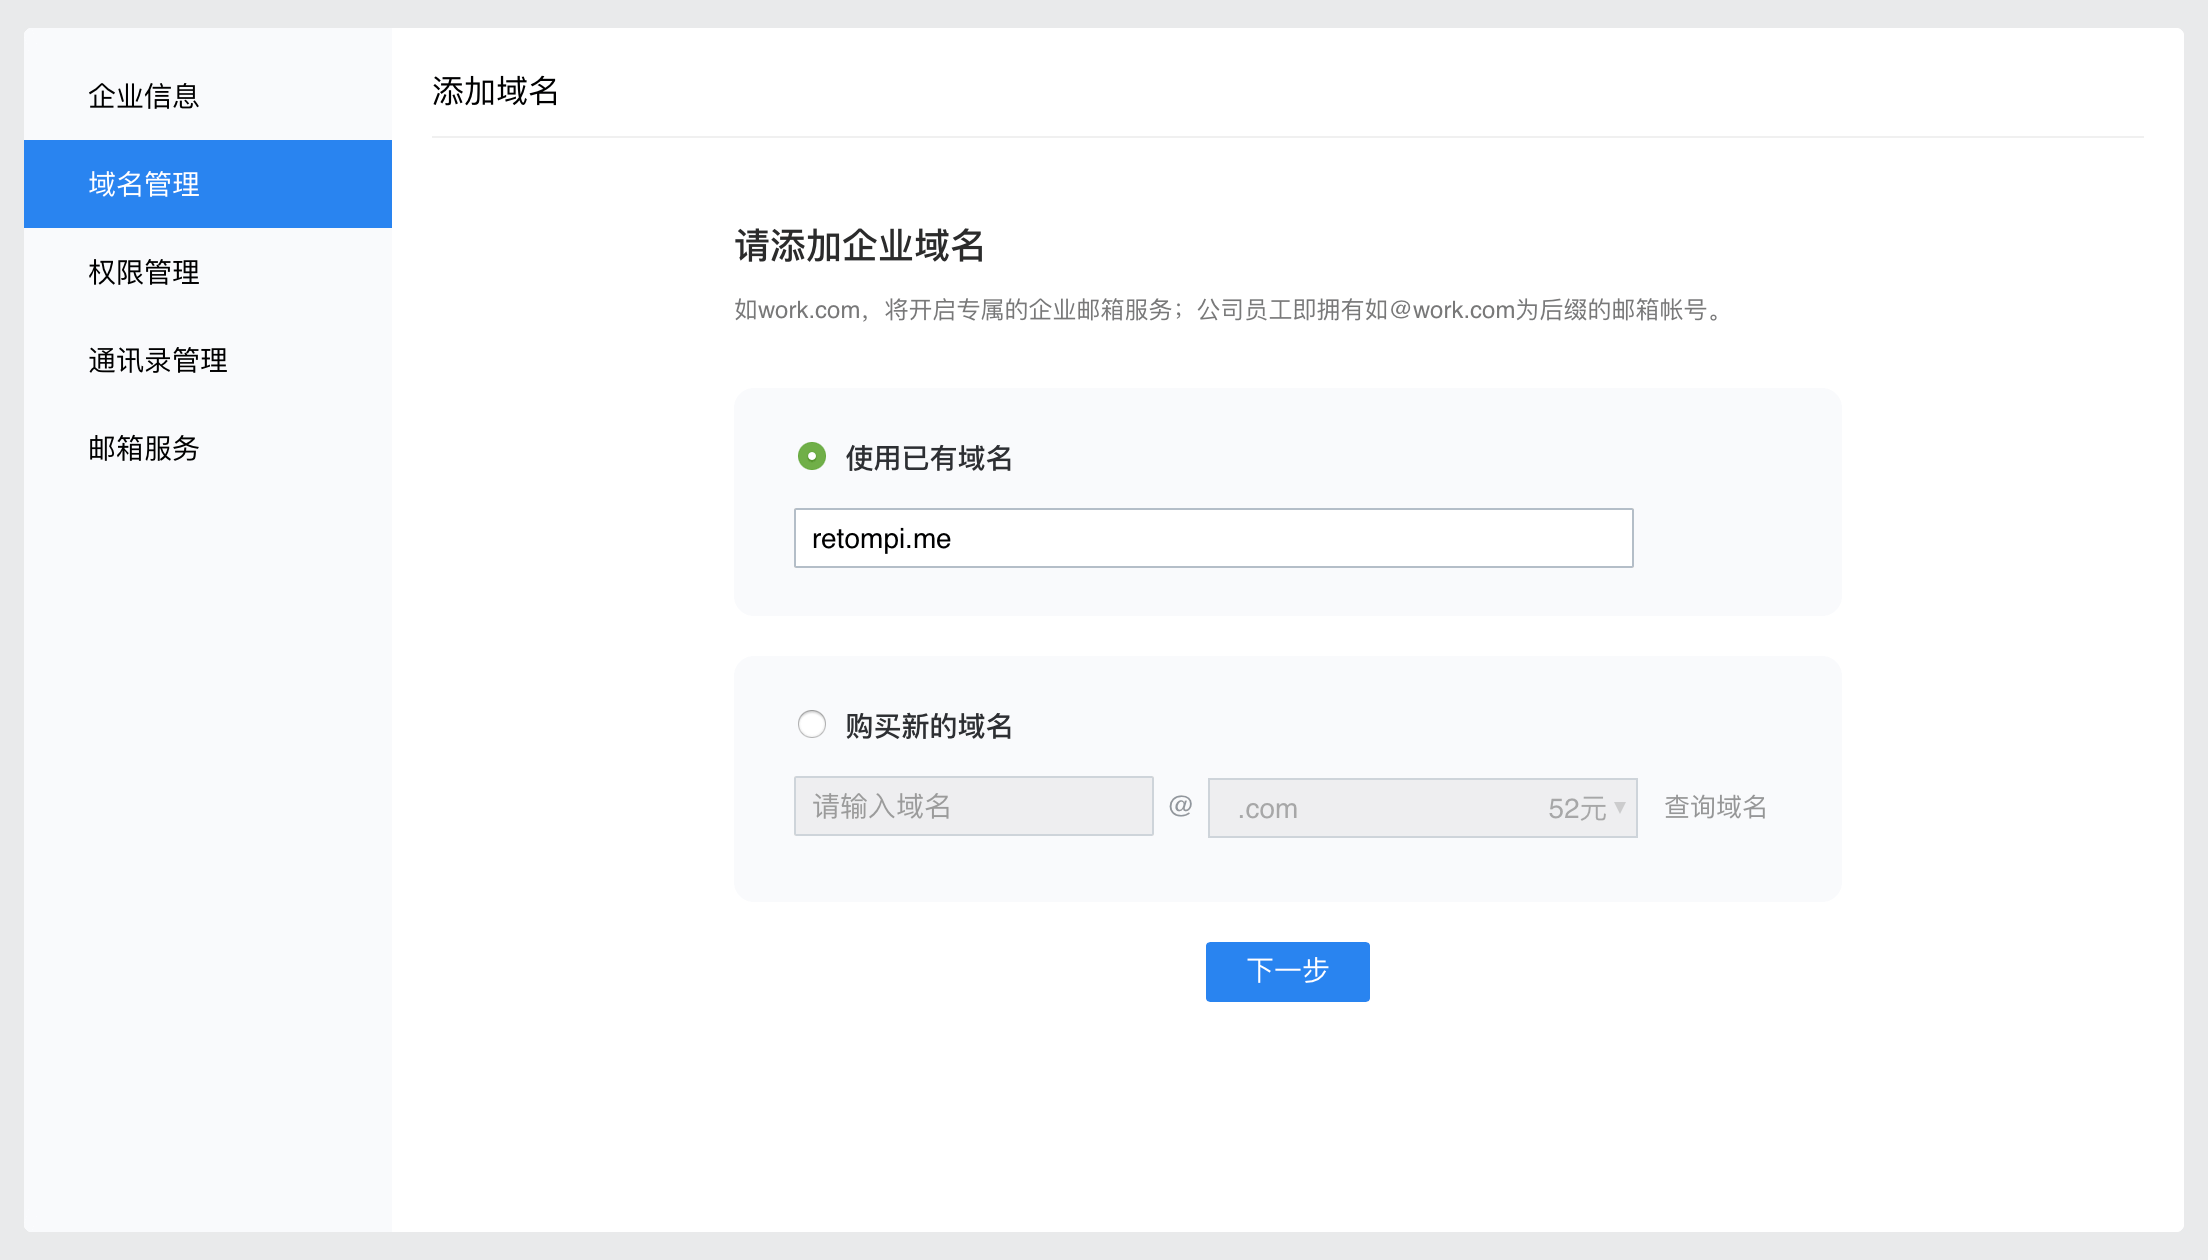The height and width of the screenshot is (1260, 2208).
Task: Click the 下一步 next step icon
Action: coord(1286,970)
